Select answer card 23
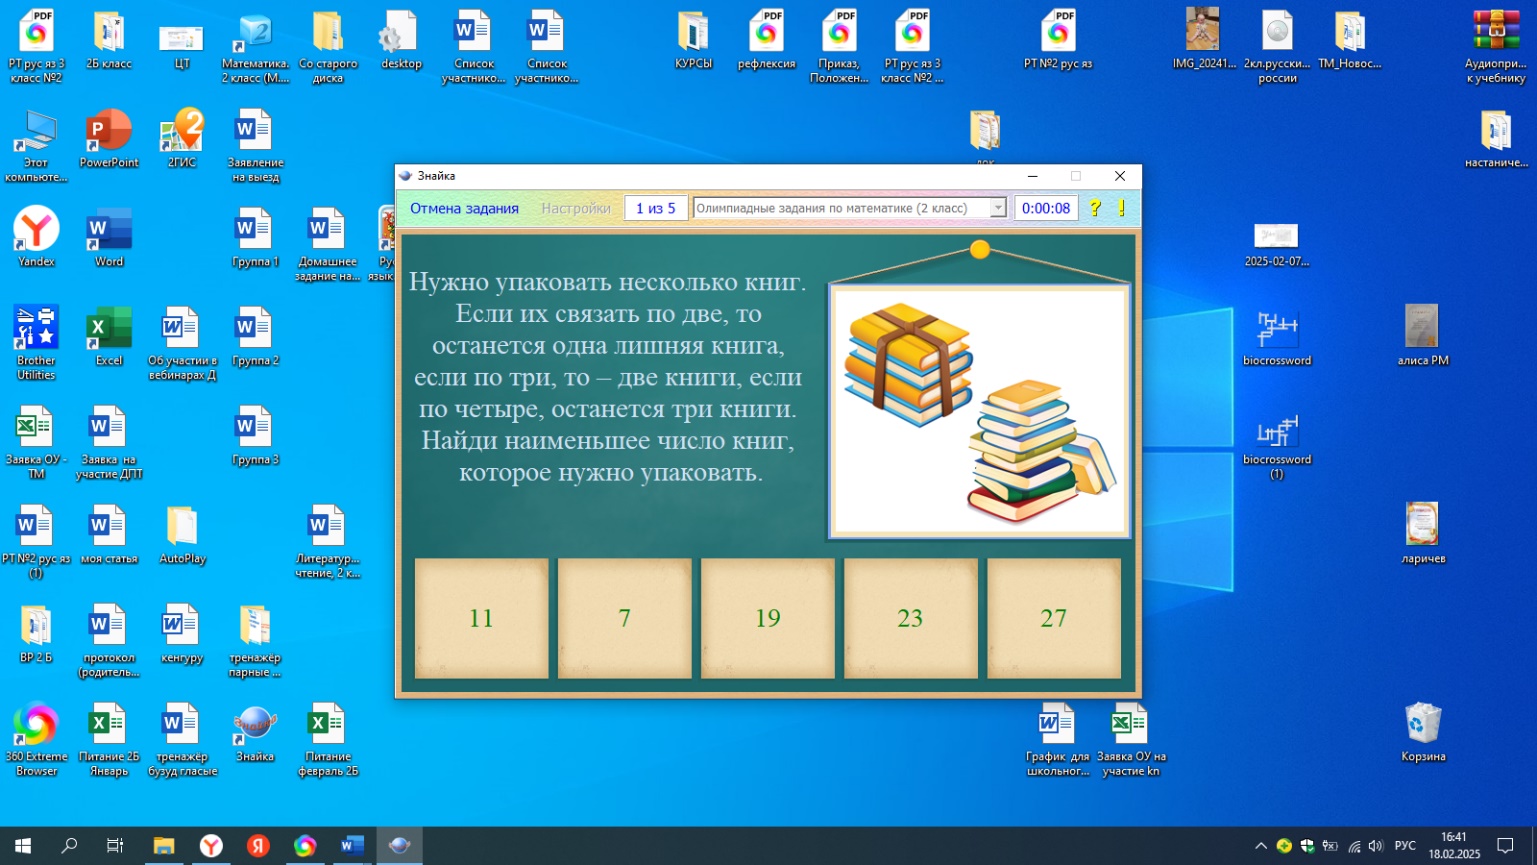 point(910,618)
